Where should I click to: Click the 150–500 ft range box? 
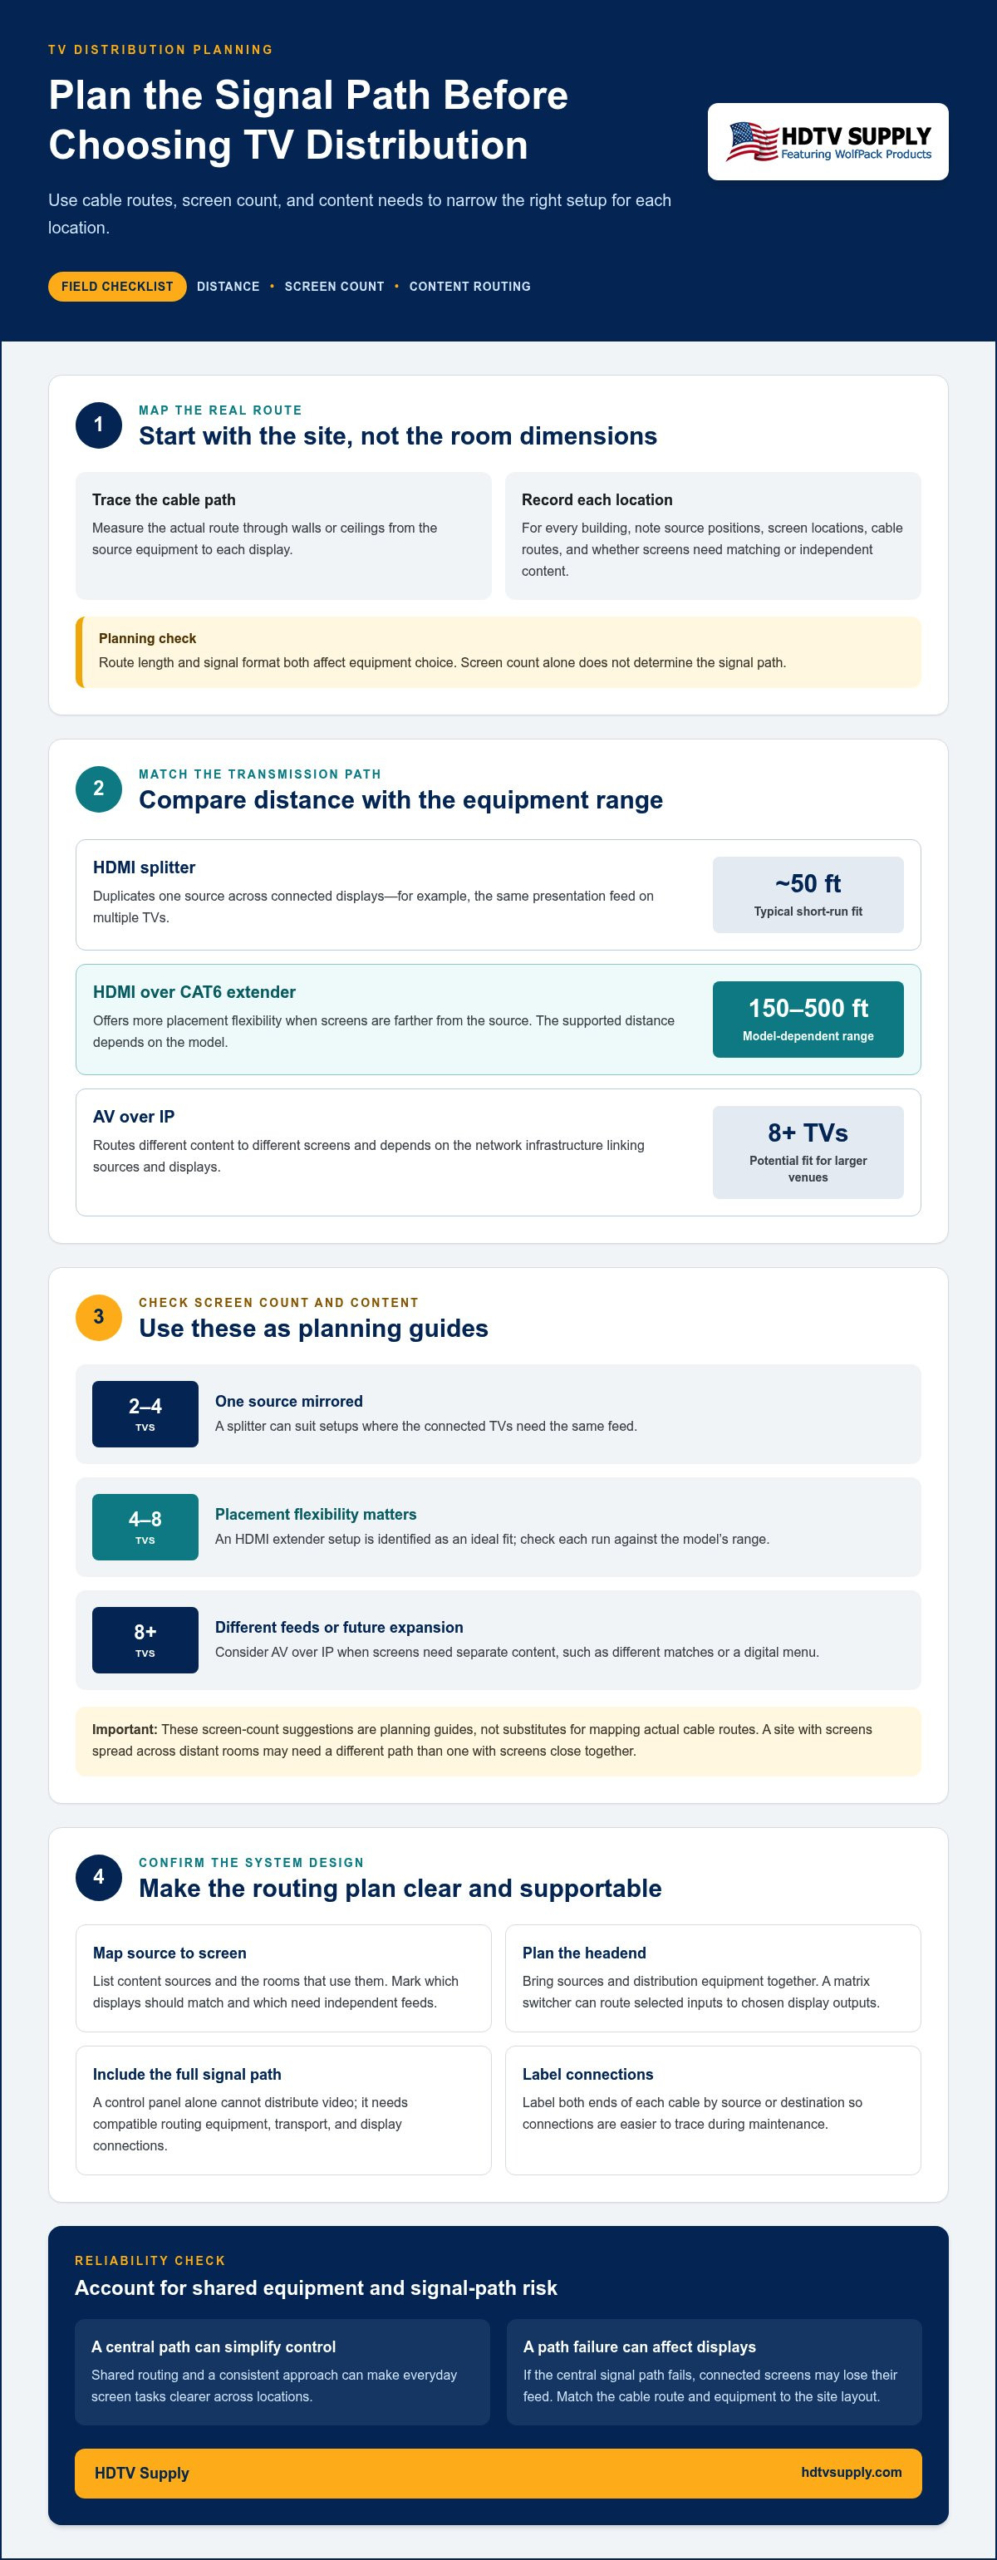coord(808,1019)
